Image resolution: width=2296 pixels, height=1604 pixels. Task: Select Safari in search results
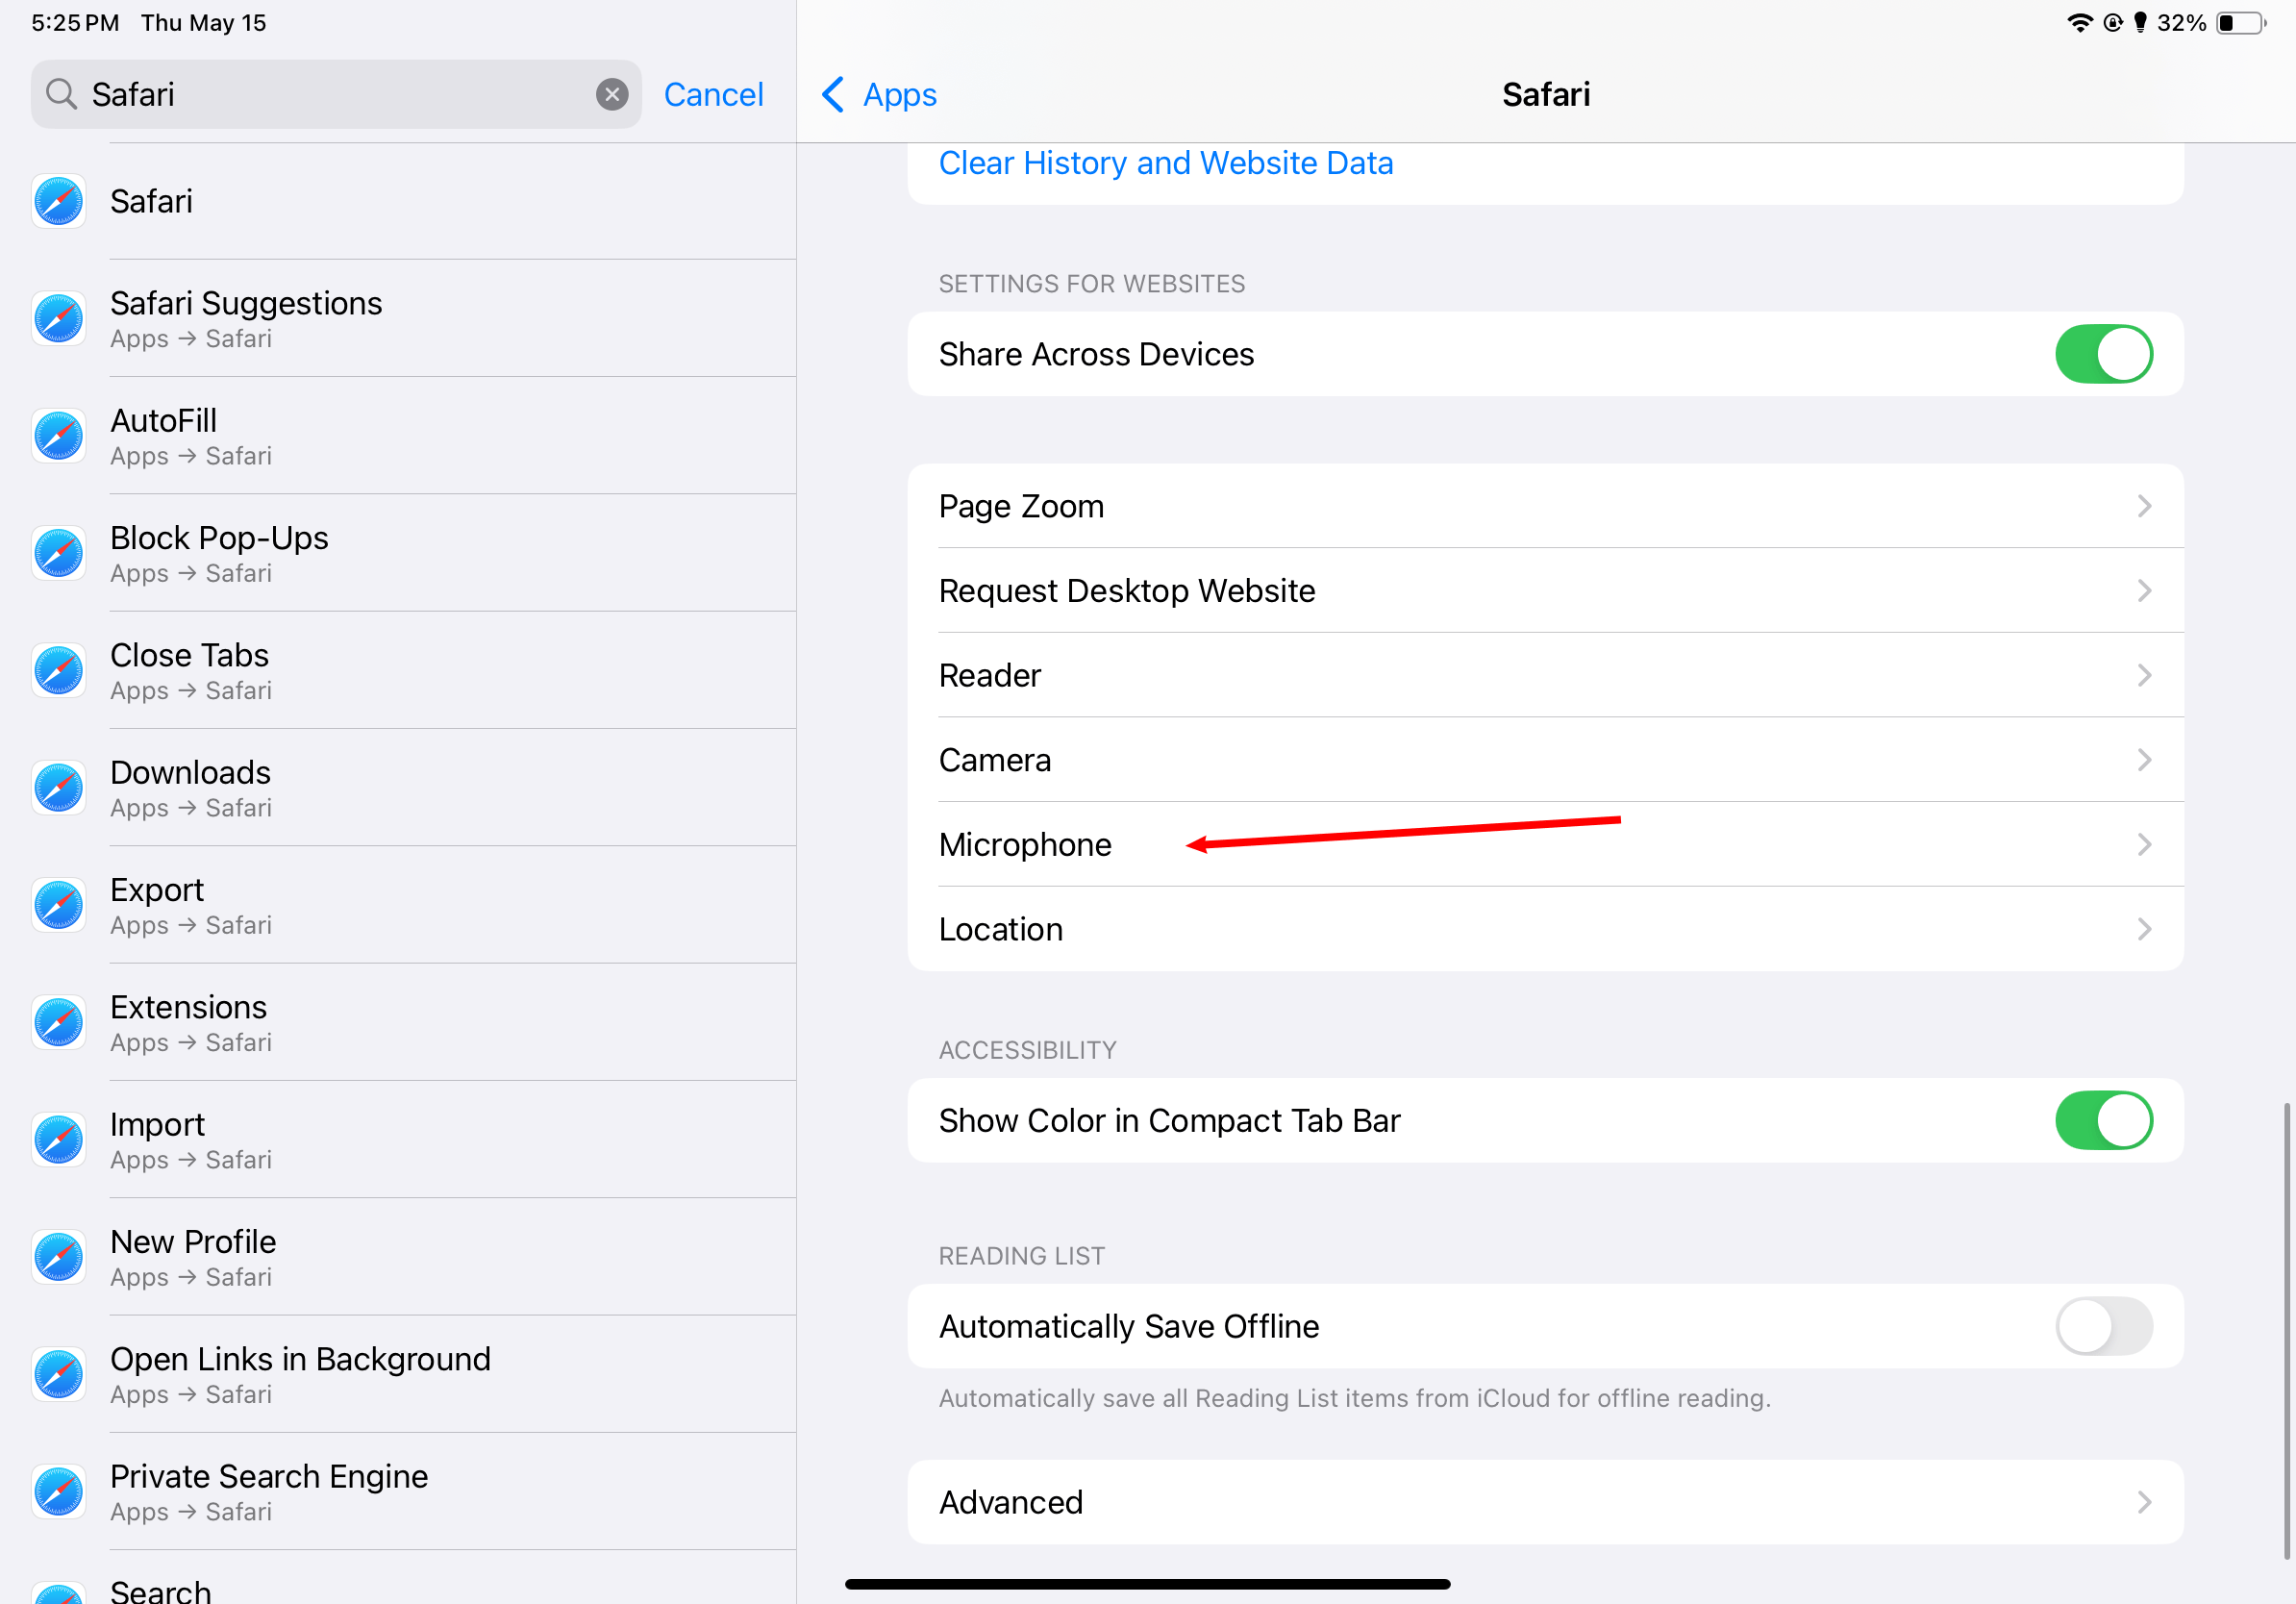(x=398, y=201)
